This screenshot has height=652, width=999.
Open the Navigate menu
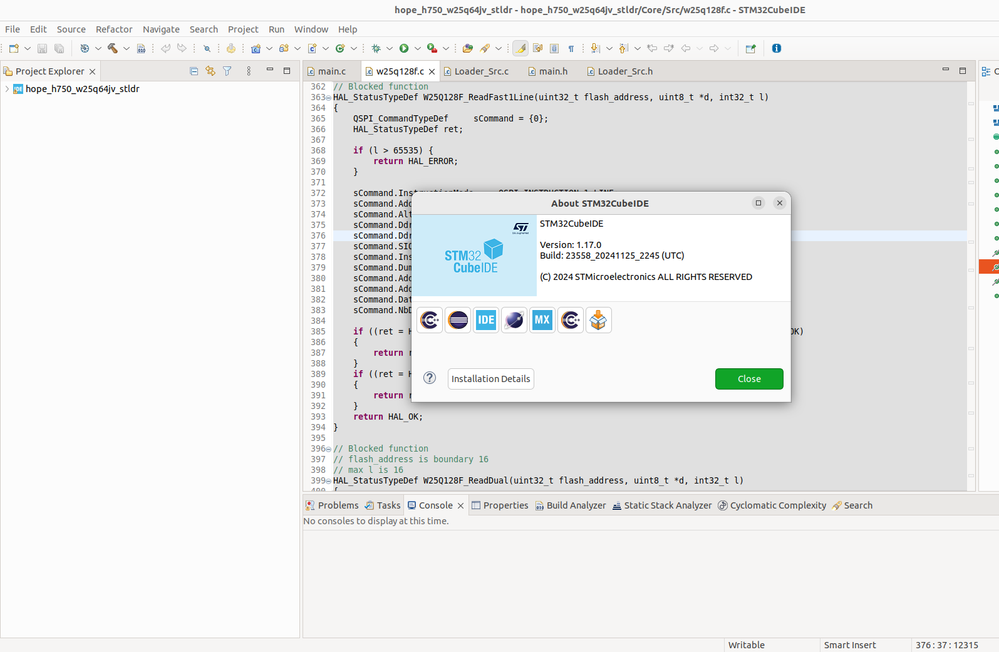pyautogui.click(x=161, y=29)
